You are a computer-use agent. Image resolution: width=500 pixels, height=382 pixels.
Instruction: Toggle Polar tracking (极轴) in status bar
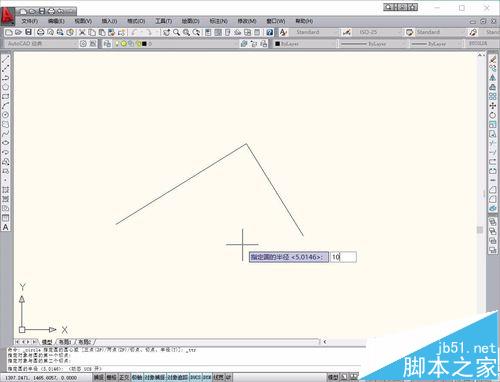[x=137, y=377]
